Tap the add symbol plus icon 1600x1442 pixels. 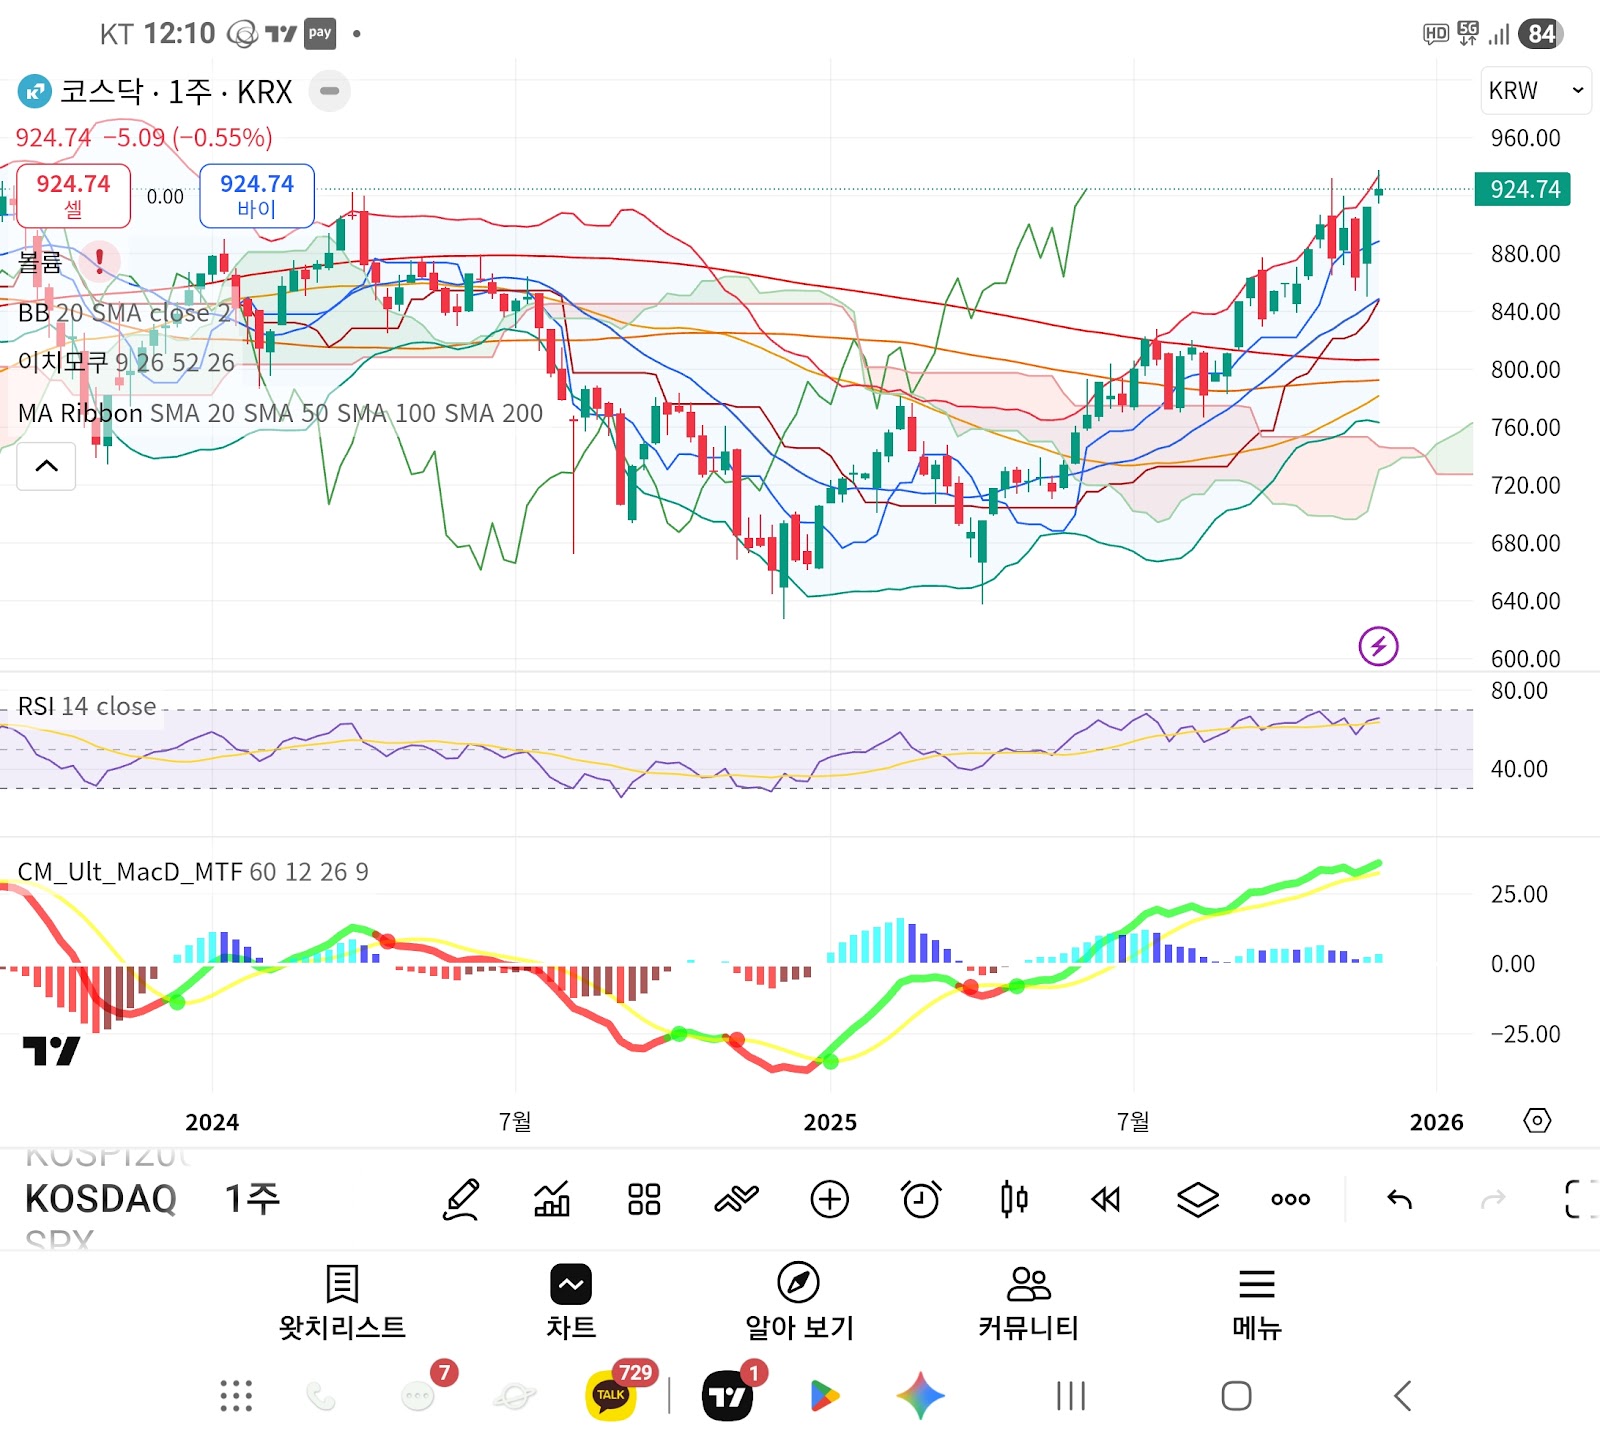click(x=829, y=1199)
